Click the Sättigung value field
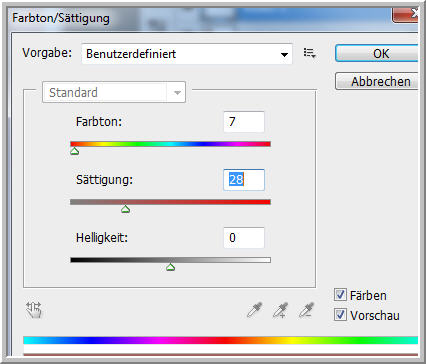Image resolution: width=426 pixels, height=364 pixels. (x=244, y=180)
